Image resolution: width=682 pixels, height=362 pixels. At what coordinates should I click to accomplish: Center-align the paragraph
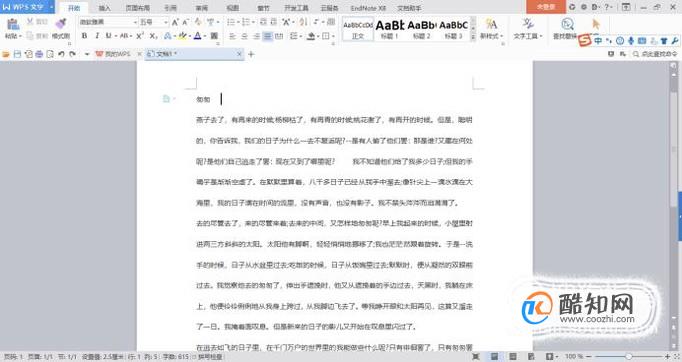(244, 36)
